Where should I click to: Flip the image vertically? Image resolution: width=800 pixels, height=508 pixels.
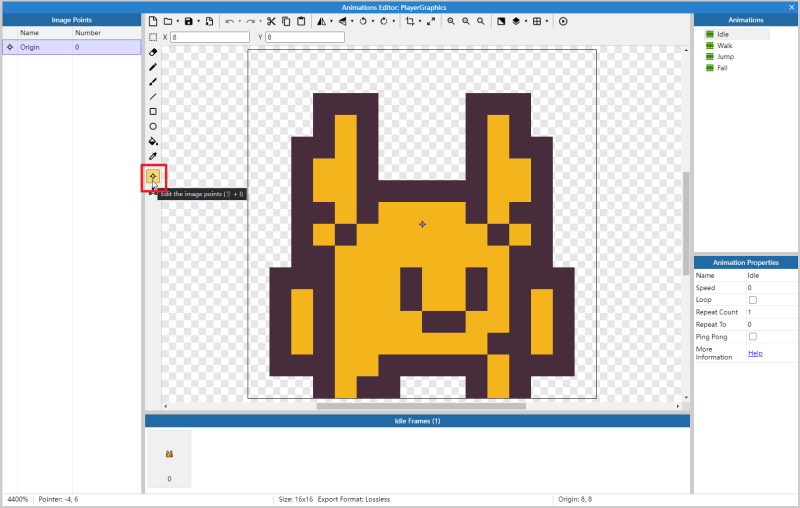[x=342, y=21]
